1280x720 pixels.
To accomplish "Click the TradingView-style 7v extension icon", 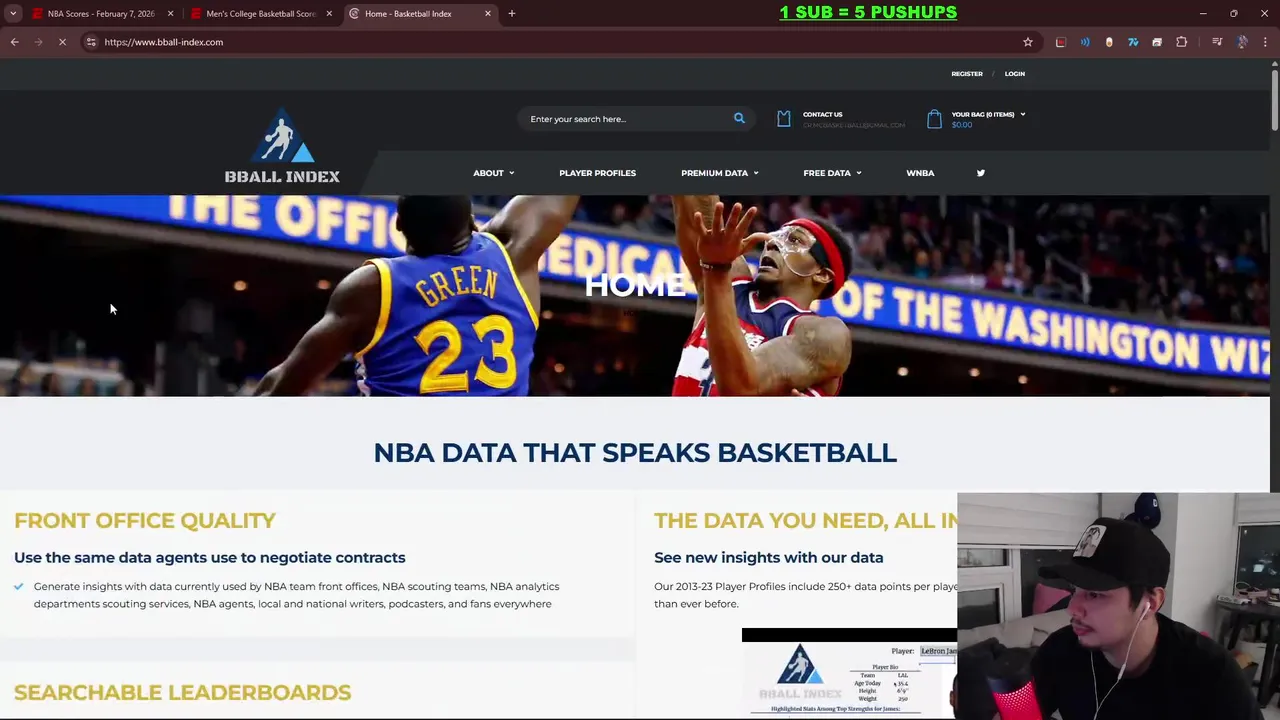I will [x=1133, y=42].
